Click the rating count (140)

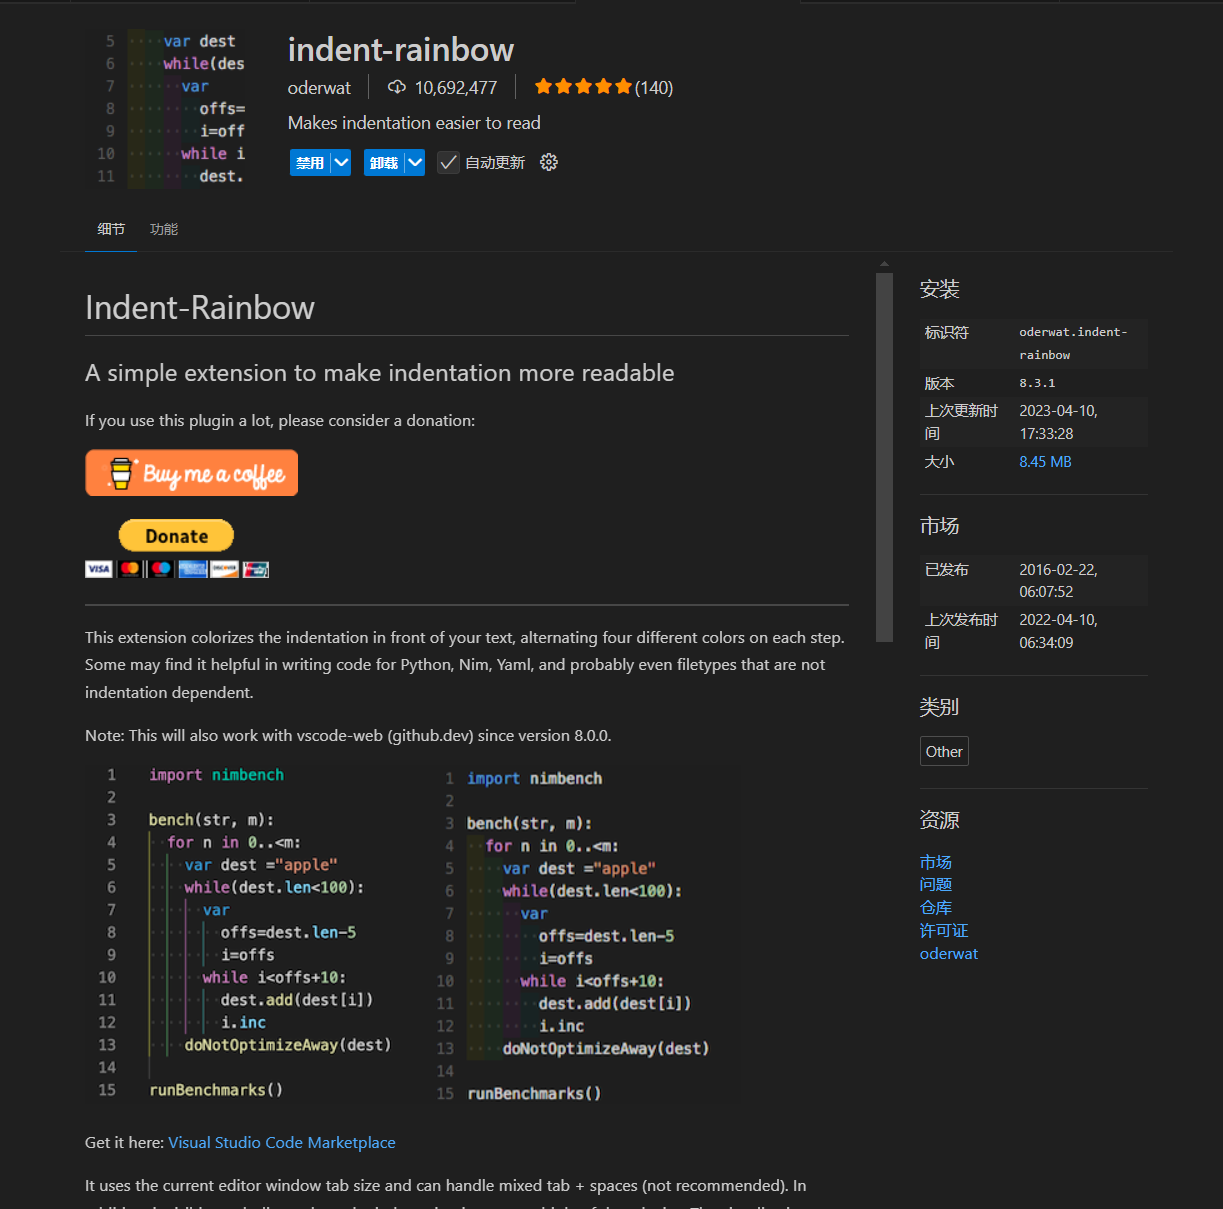tap(654, 87)
